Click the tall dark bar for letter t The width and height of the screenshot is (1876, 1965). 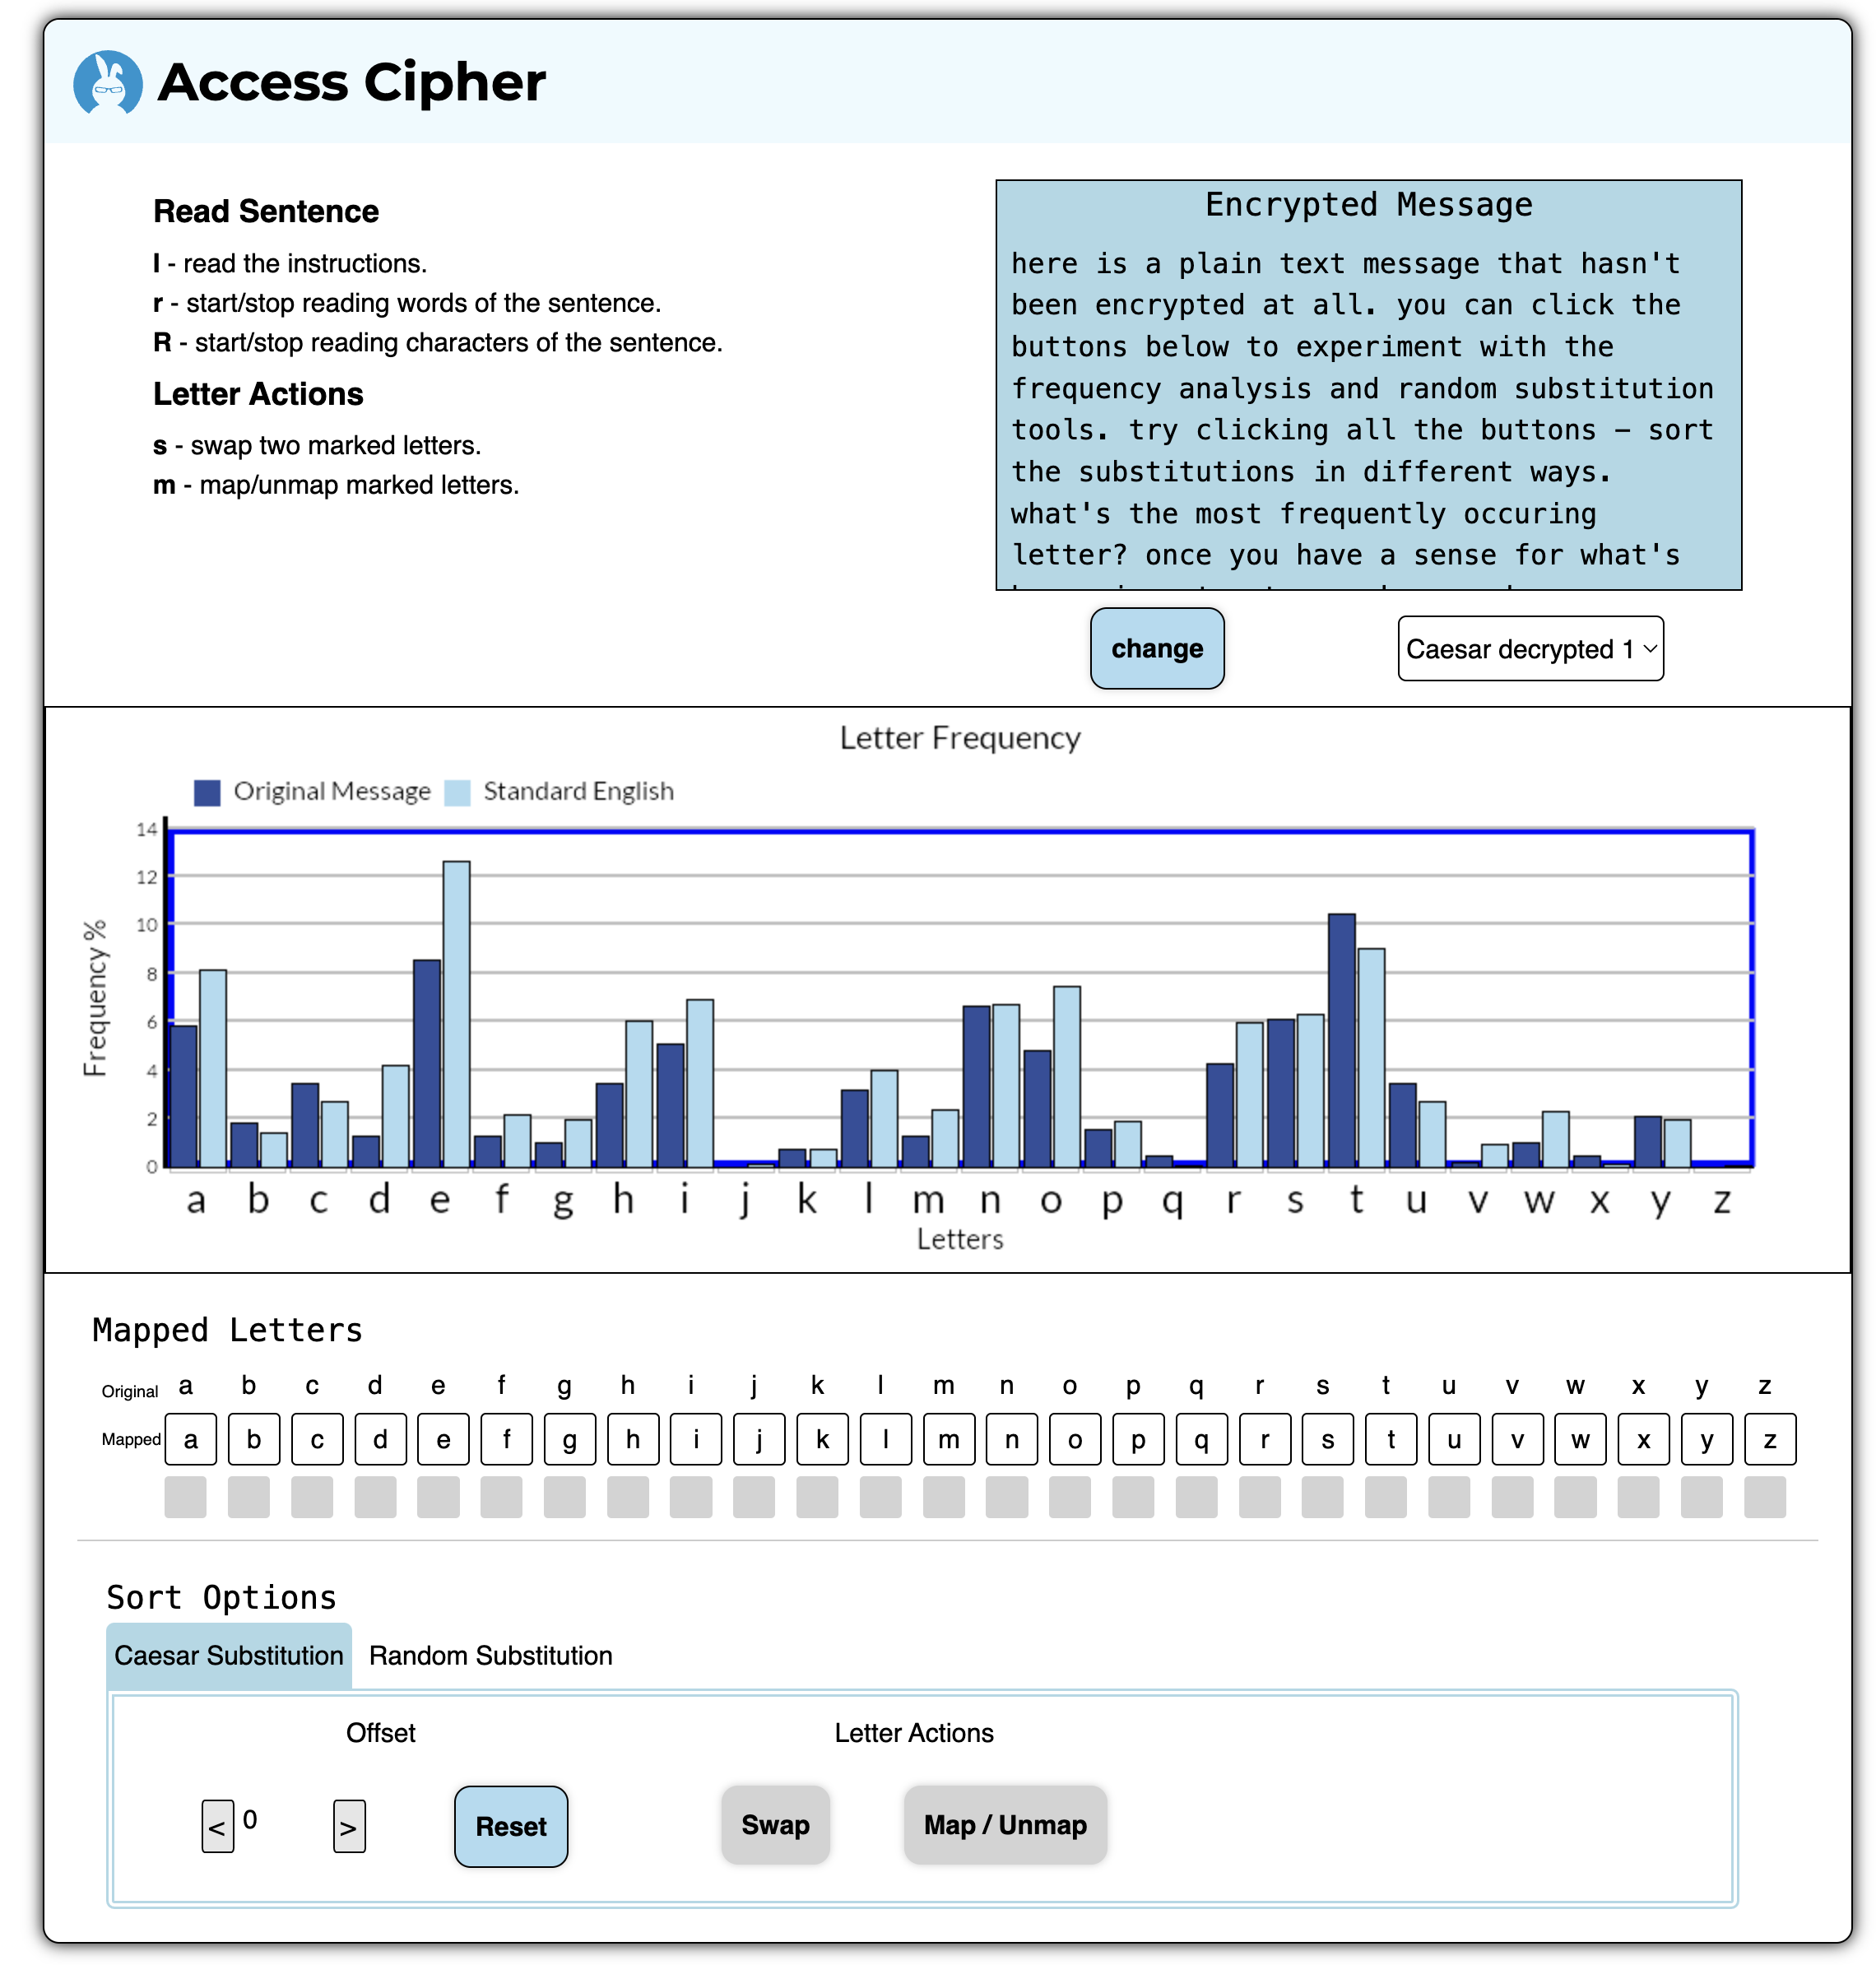click(1341, 1040)
